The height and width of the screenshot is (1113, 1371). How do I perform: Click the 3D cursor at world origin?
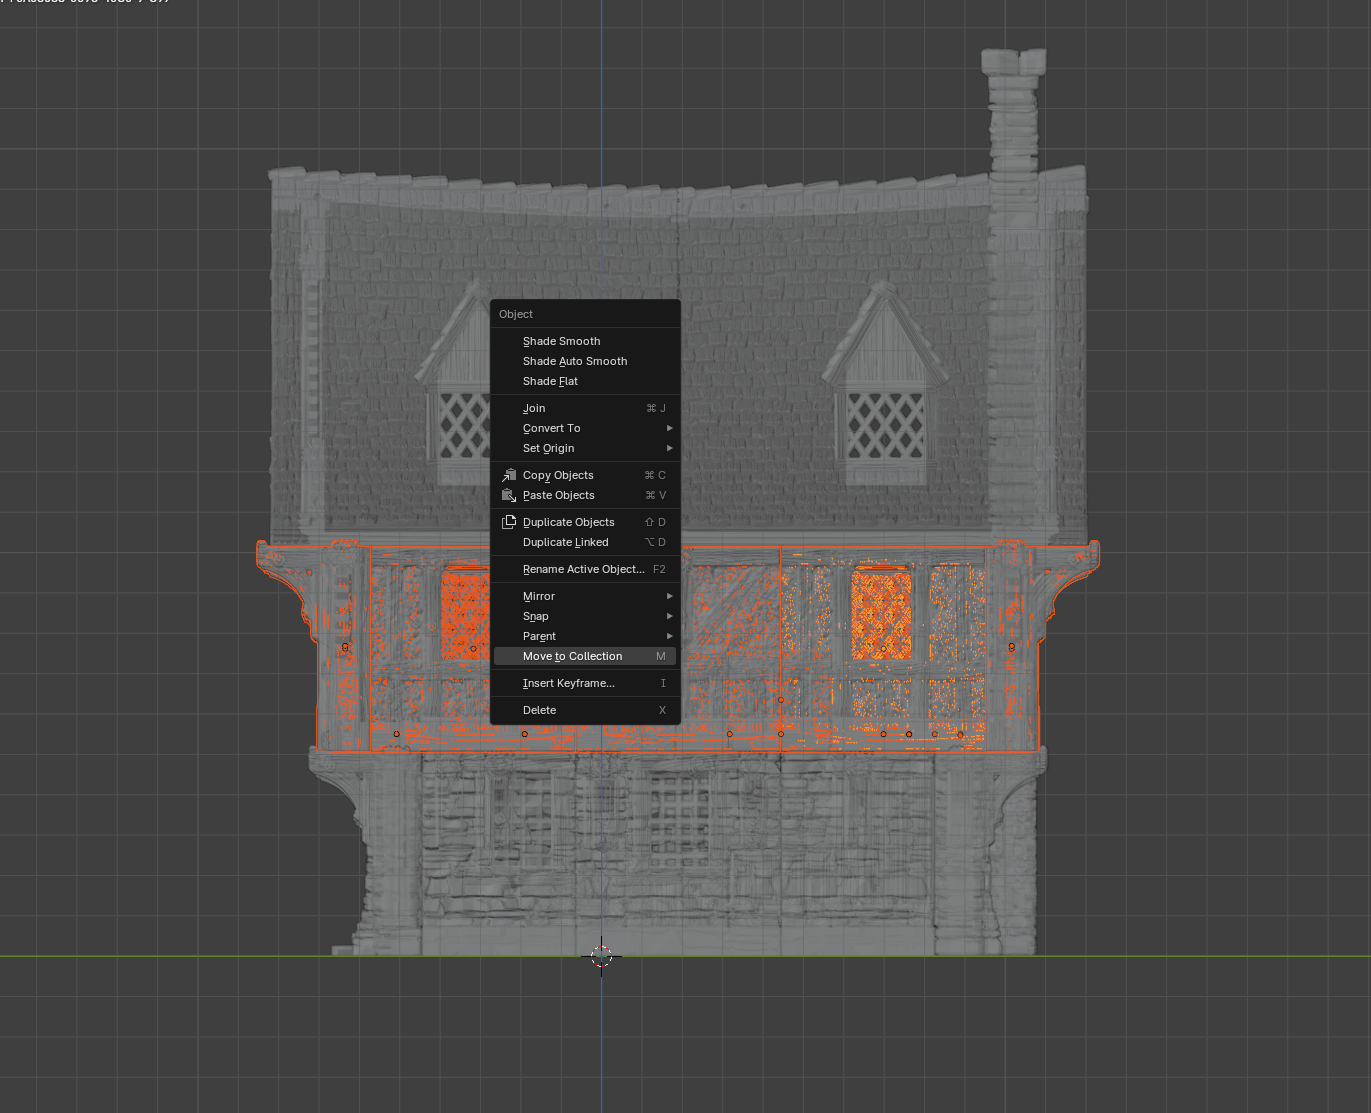coord(601,956)
